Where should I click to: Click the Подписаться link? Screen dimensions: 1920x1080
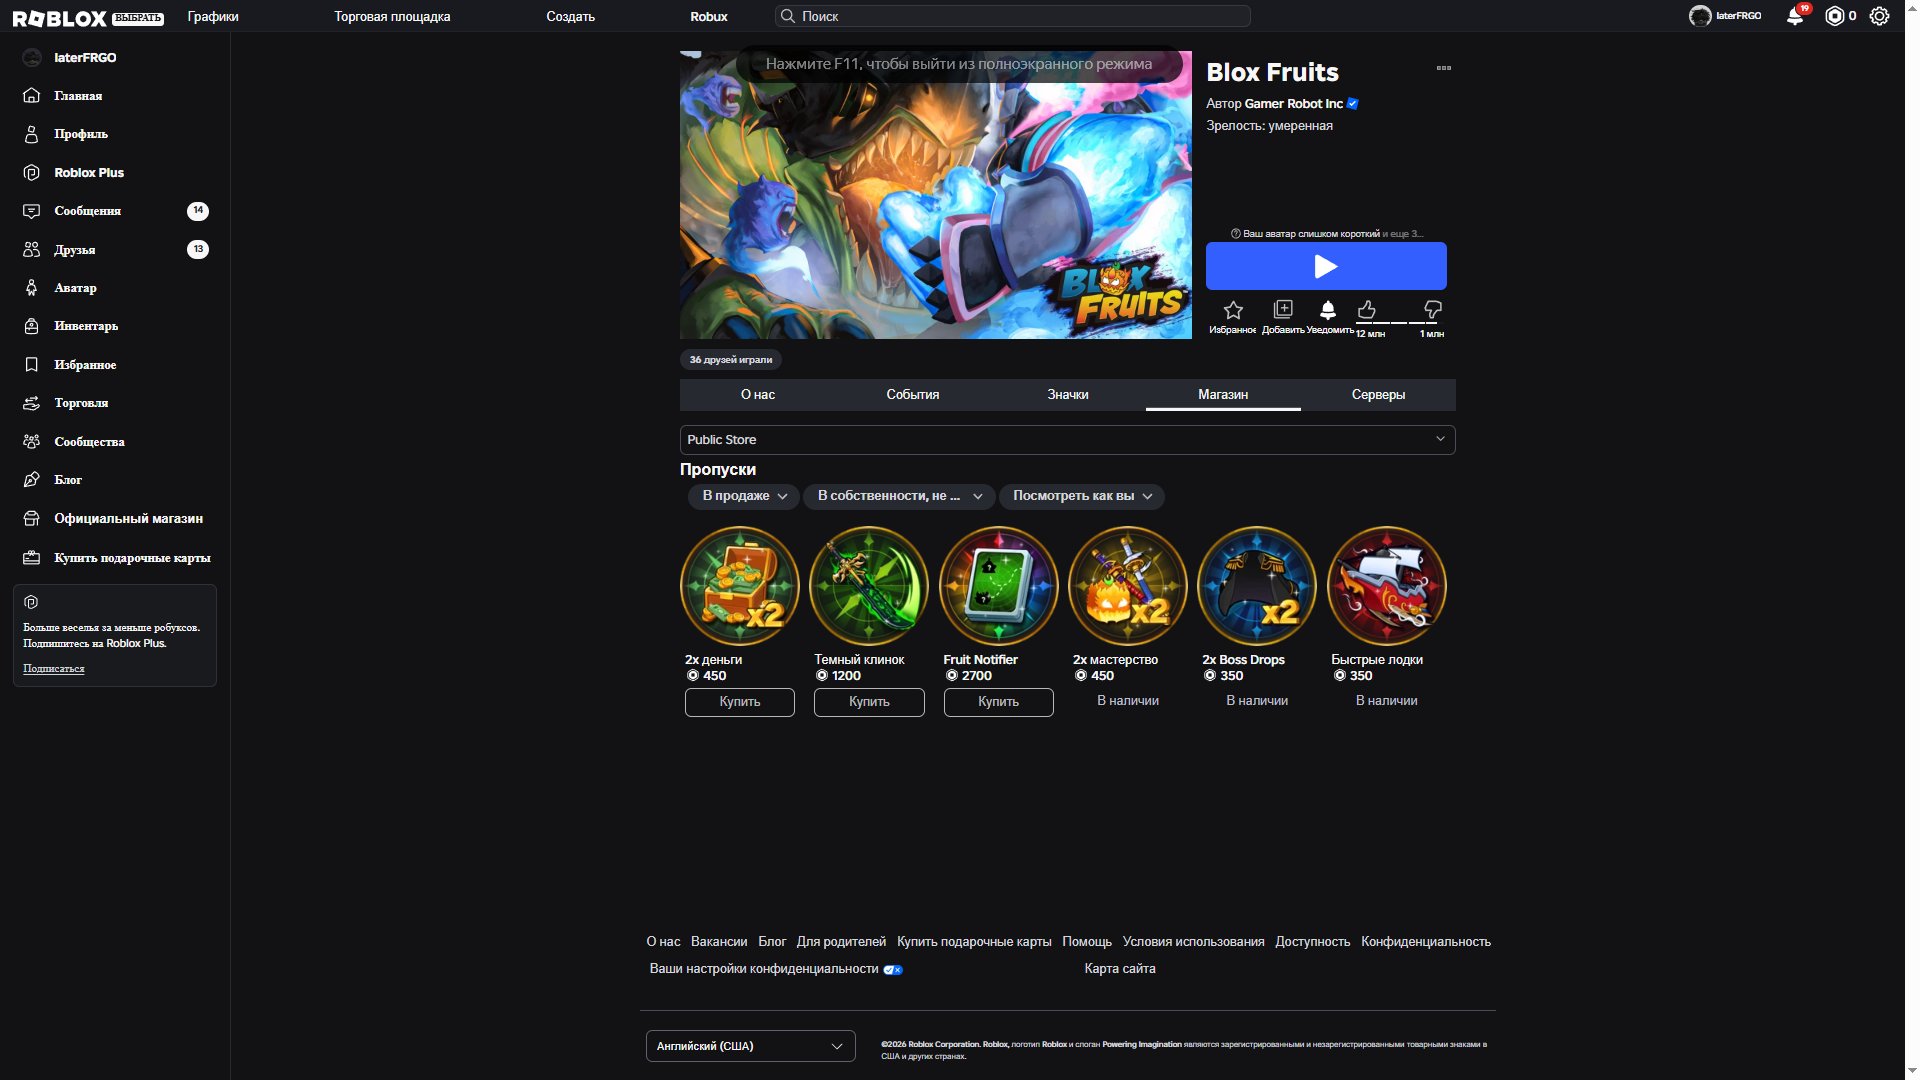coord(54,668)
